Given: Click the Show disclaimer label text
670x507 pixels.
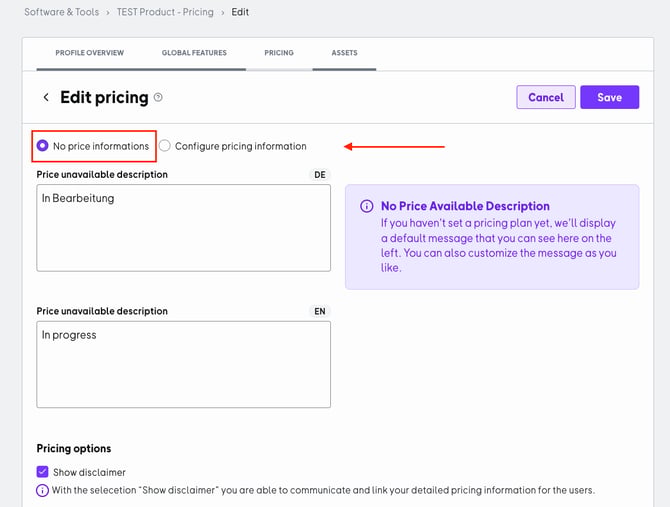Looking at the screenshot, I should 89,472.
